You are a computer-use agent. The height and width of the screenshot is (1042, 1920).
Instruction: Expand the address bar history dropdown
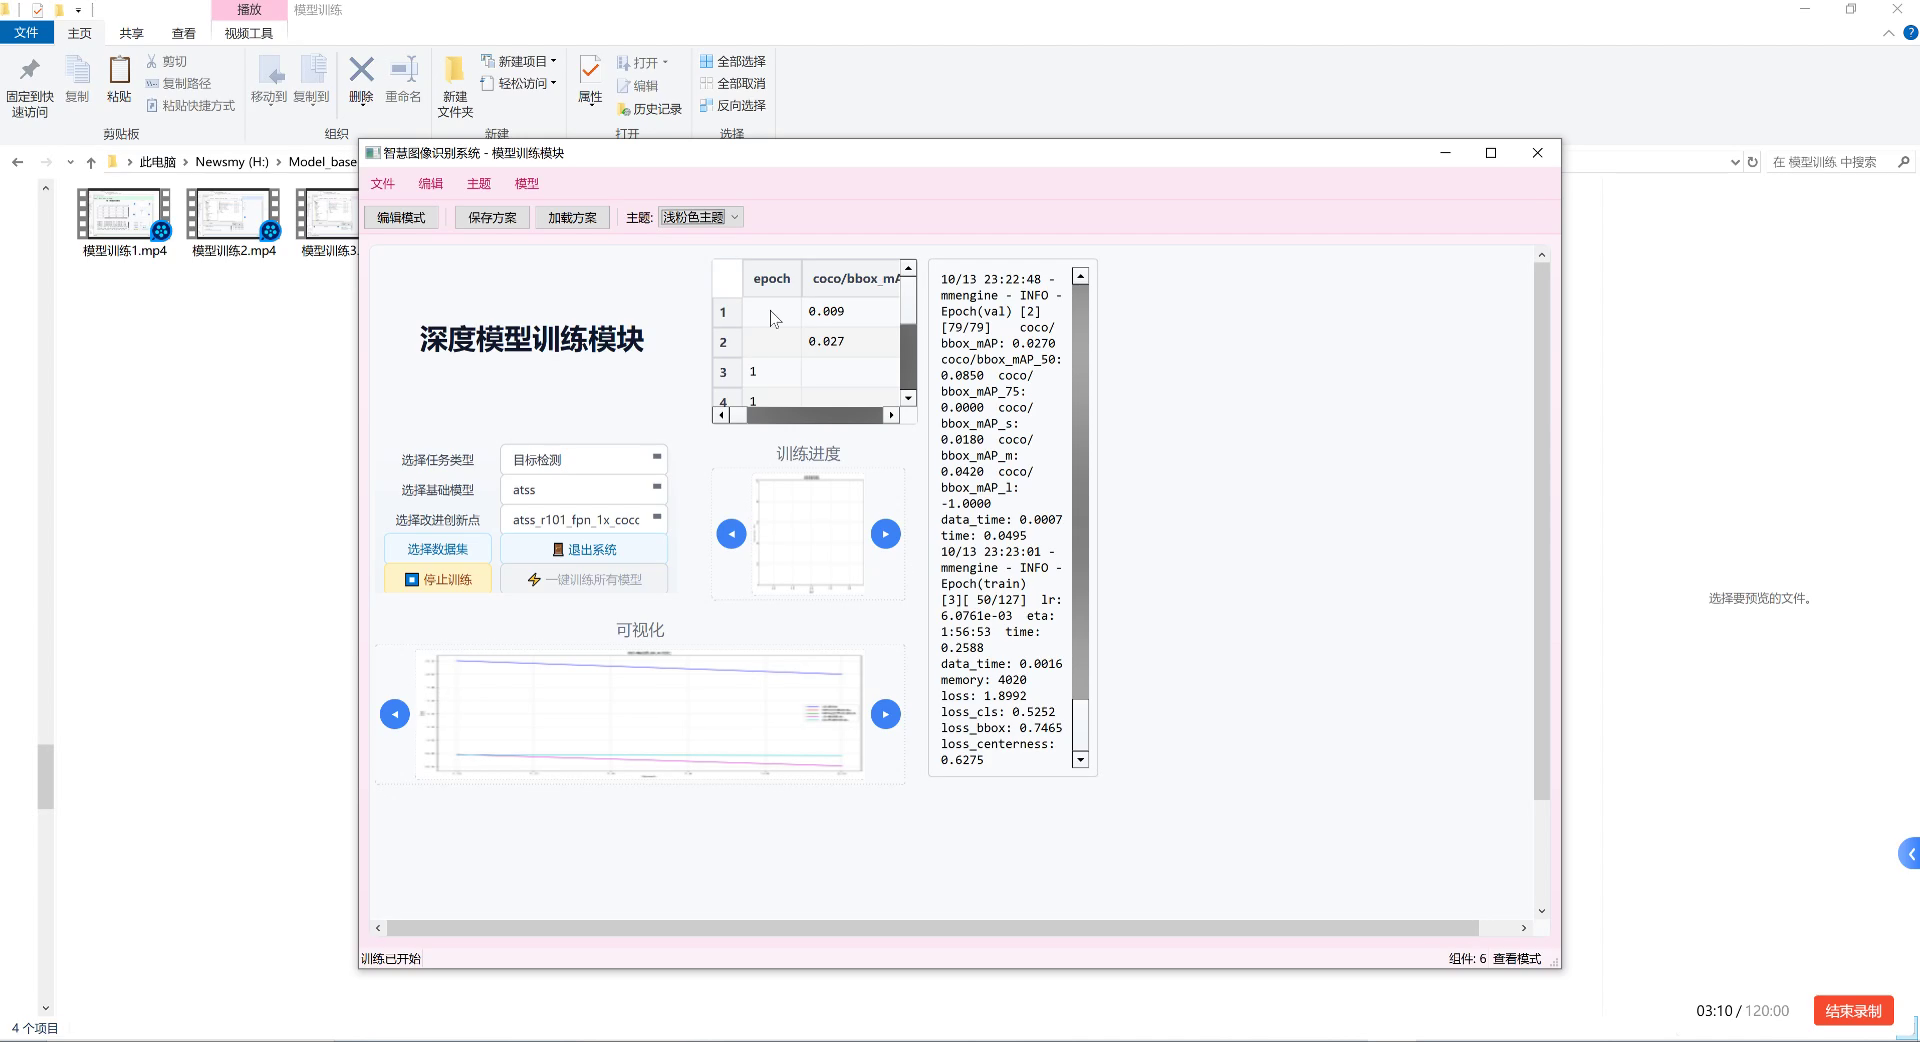[x=1735, y=162]
